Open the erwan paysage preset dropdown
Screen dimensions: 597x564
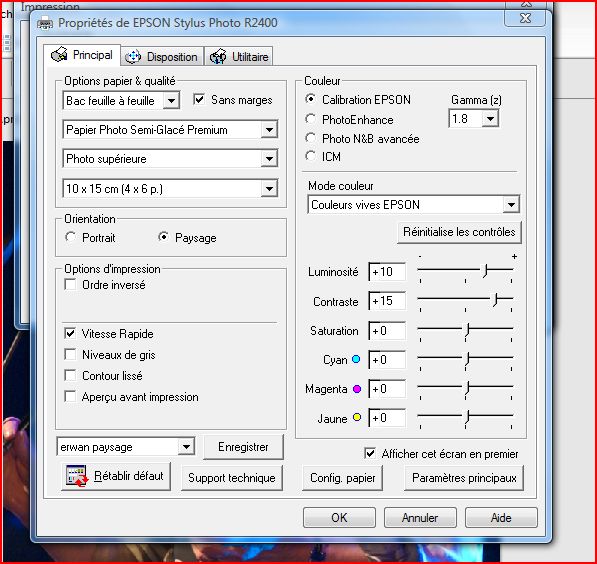click(x=126, y=447)
